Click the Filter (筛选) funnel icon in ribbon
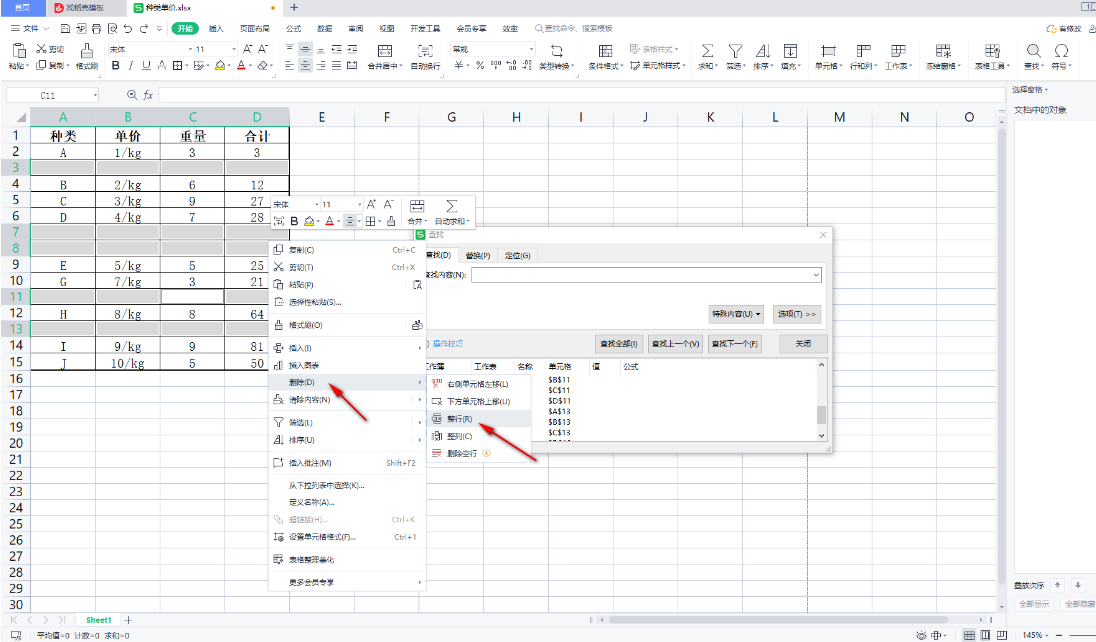This screenshot has height=642, width=1096. 735,51
